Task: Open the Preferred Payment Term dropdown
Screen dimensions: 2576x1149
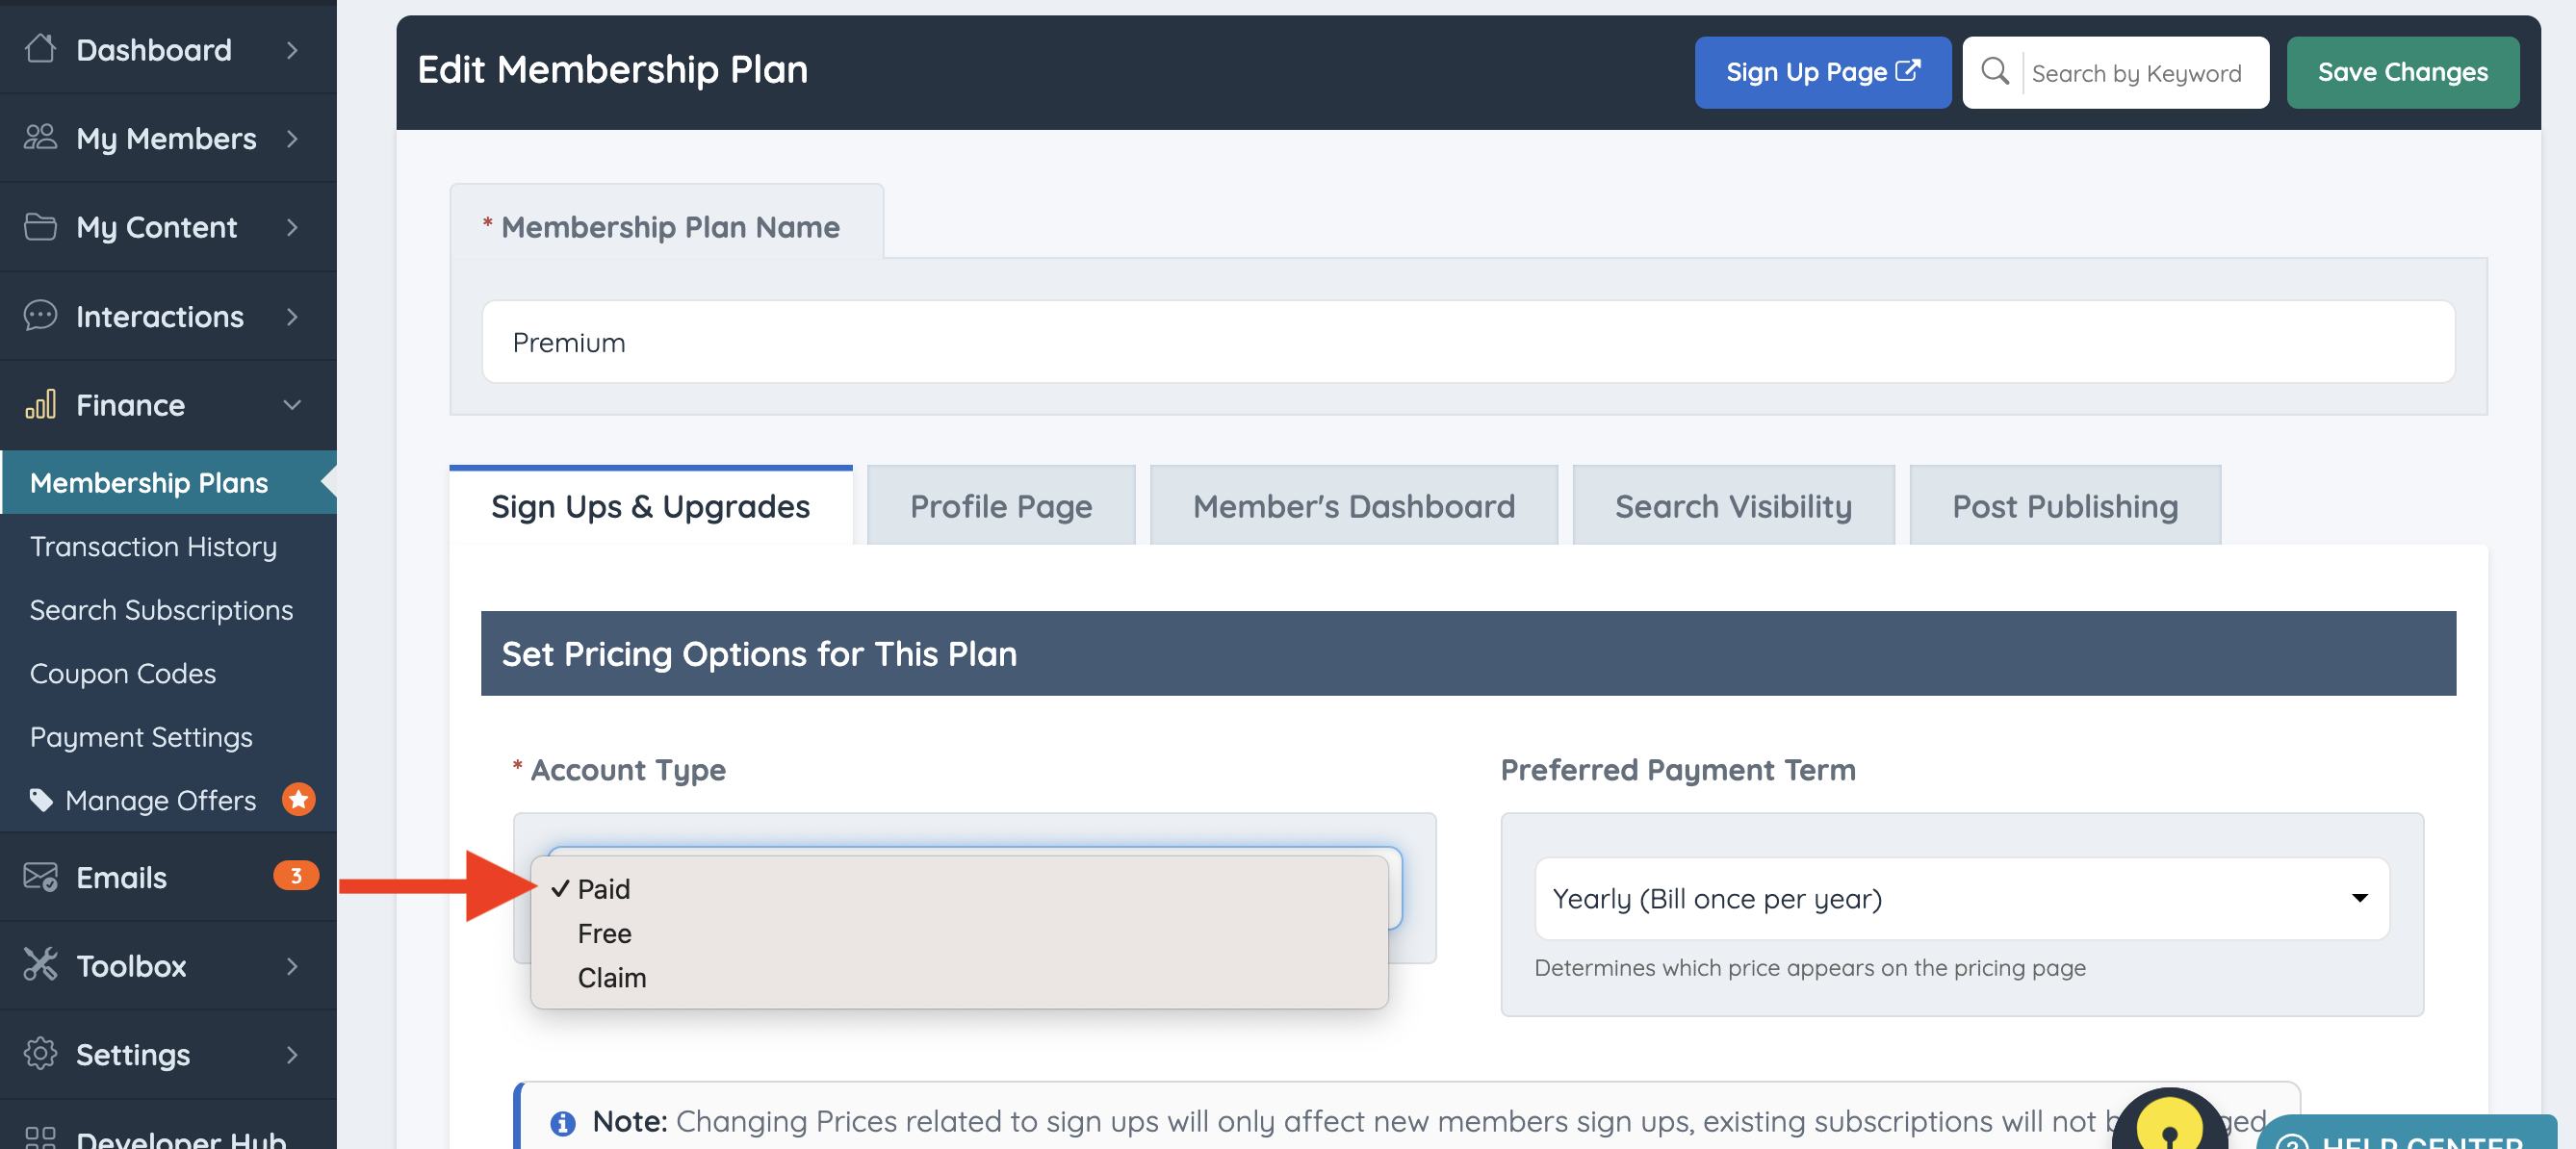Action: pyautogui.click(x=1960, y=898)
